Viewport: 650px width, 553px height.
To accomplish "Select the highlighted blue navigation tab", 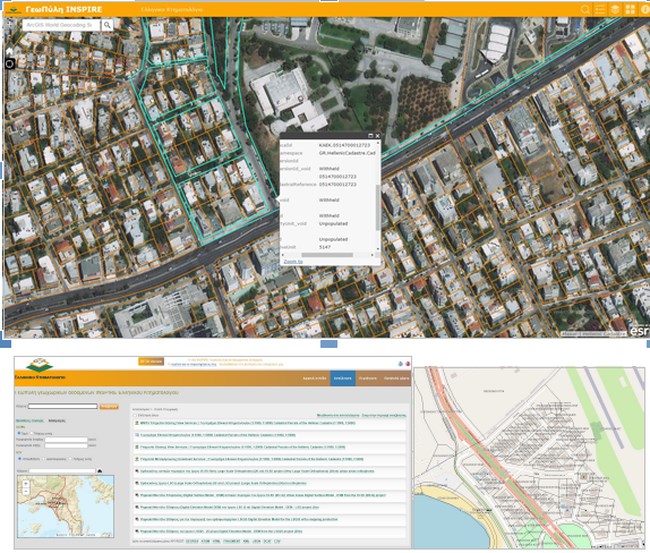I will click(342, 379).
